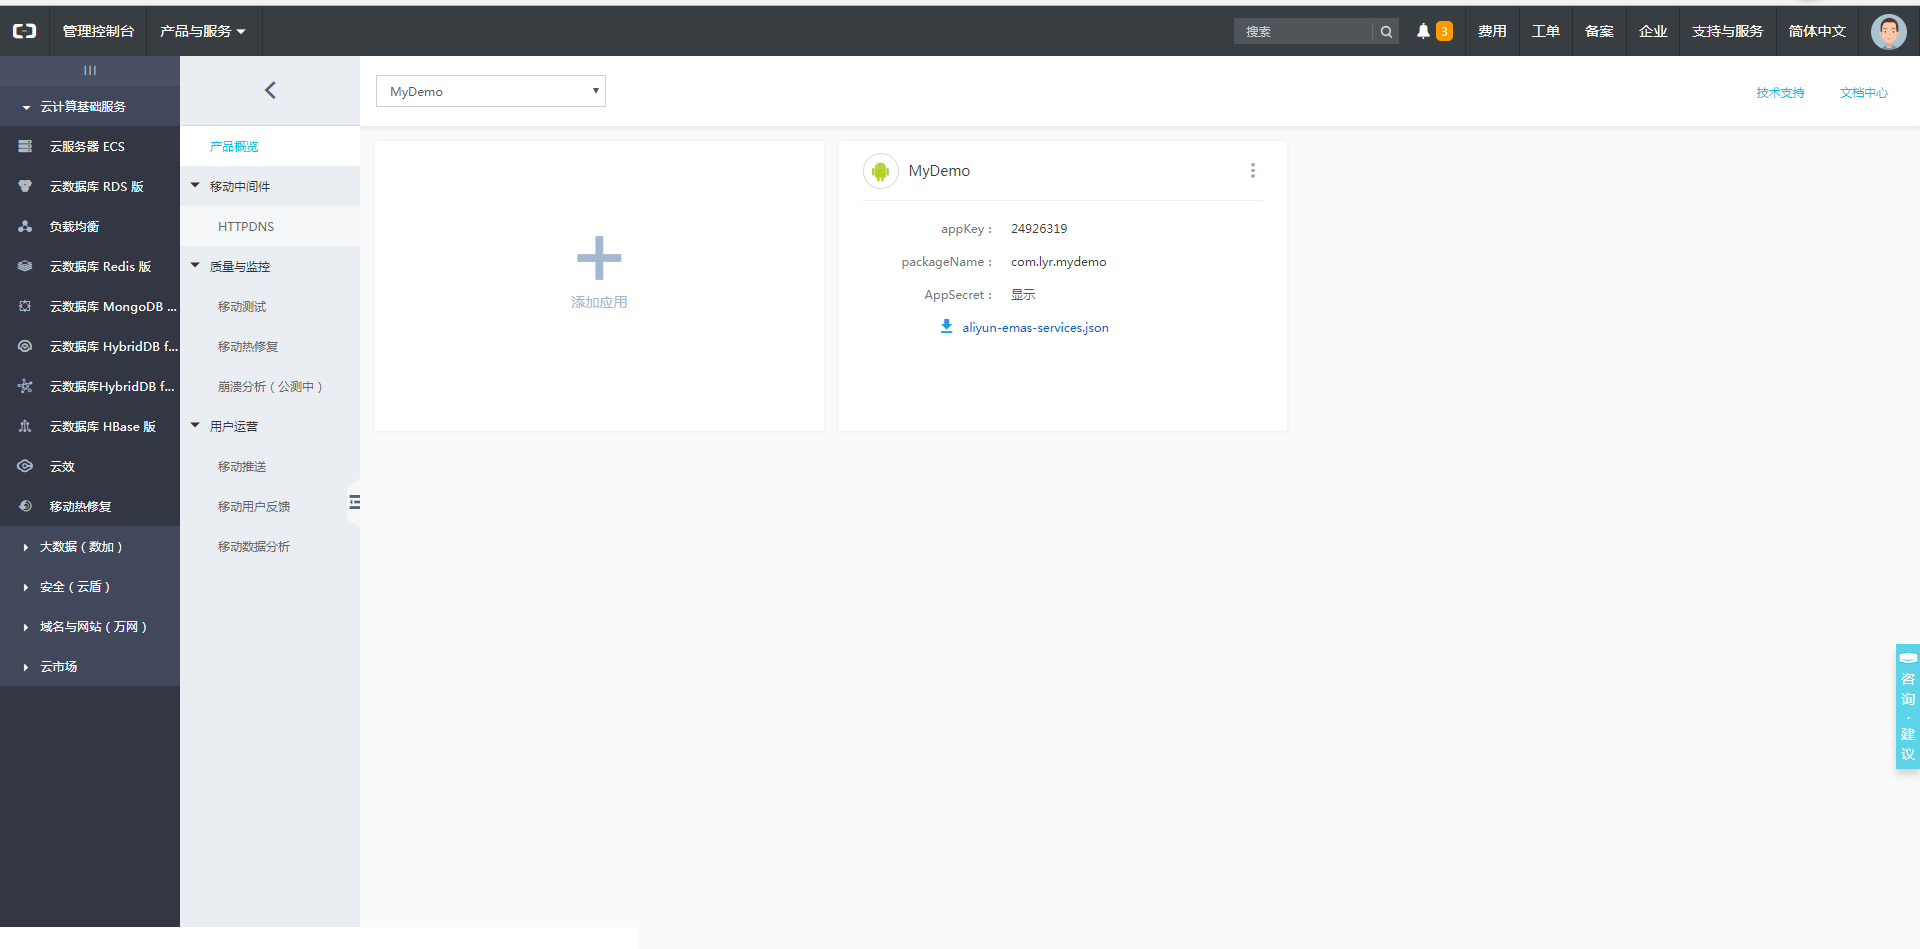This screenshot has width=1920, height=949.
Task: Expand the 大数据（数加） section
Action: click(90, 546)
